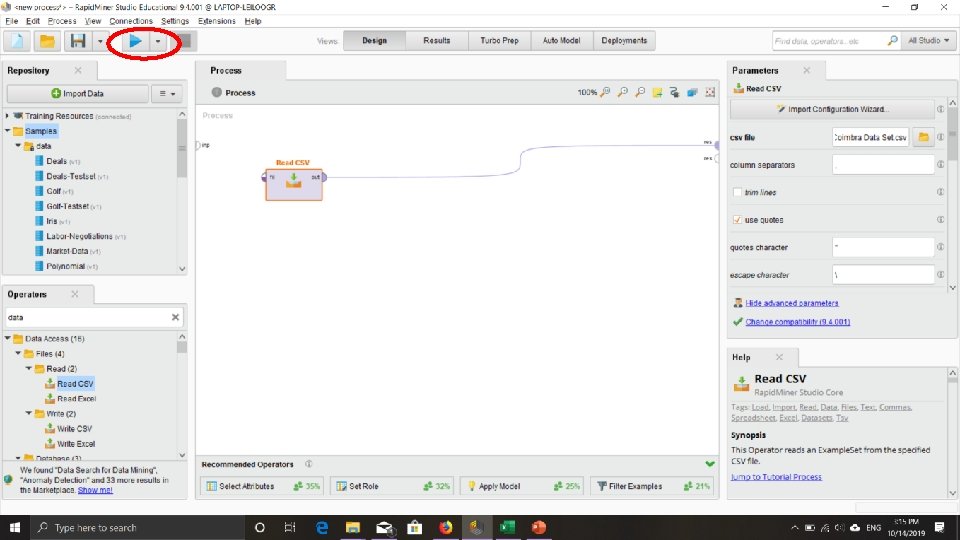The image size is (960, 540).
Task: Open the Extensions menu
Action: (217, 21)
